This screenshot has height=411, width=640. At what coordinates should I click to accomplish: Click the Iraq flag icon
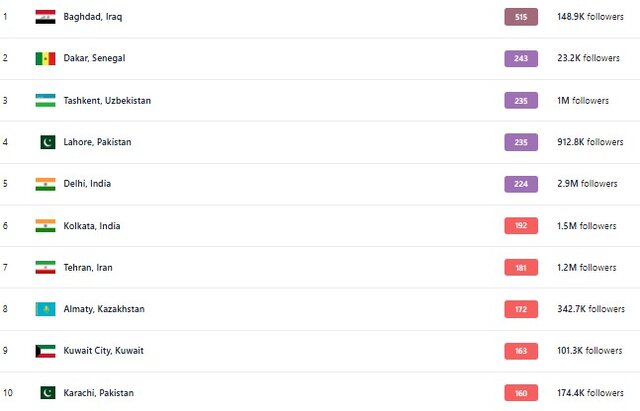pyautogui.click(x=45, y=17)
